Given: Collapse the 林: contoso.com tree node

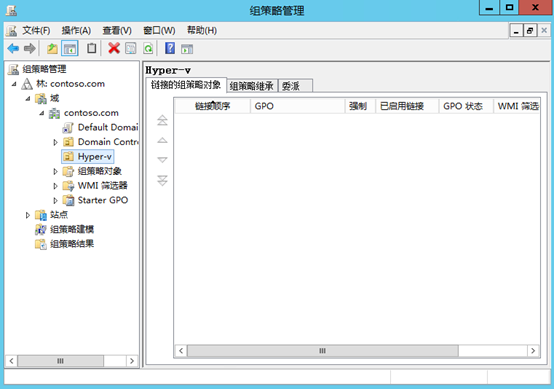Looking at the screenshot, I should (14, 84).
